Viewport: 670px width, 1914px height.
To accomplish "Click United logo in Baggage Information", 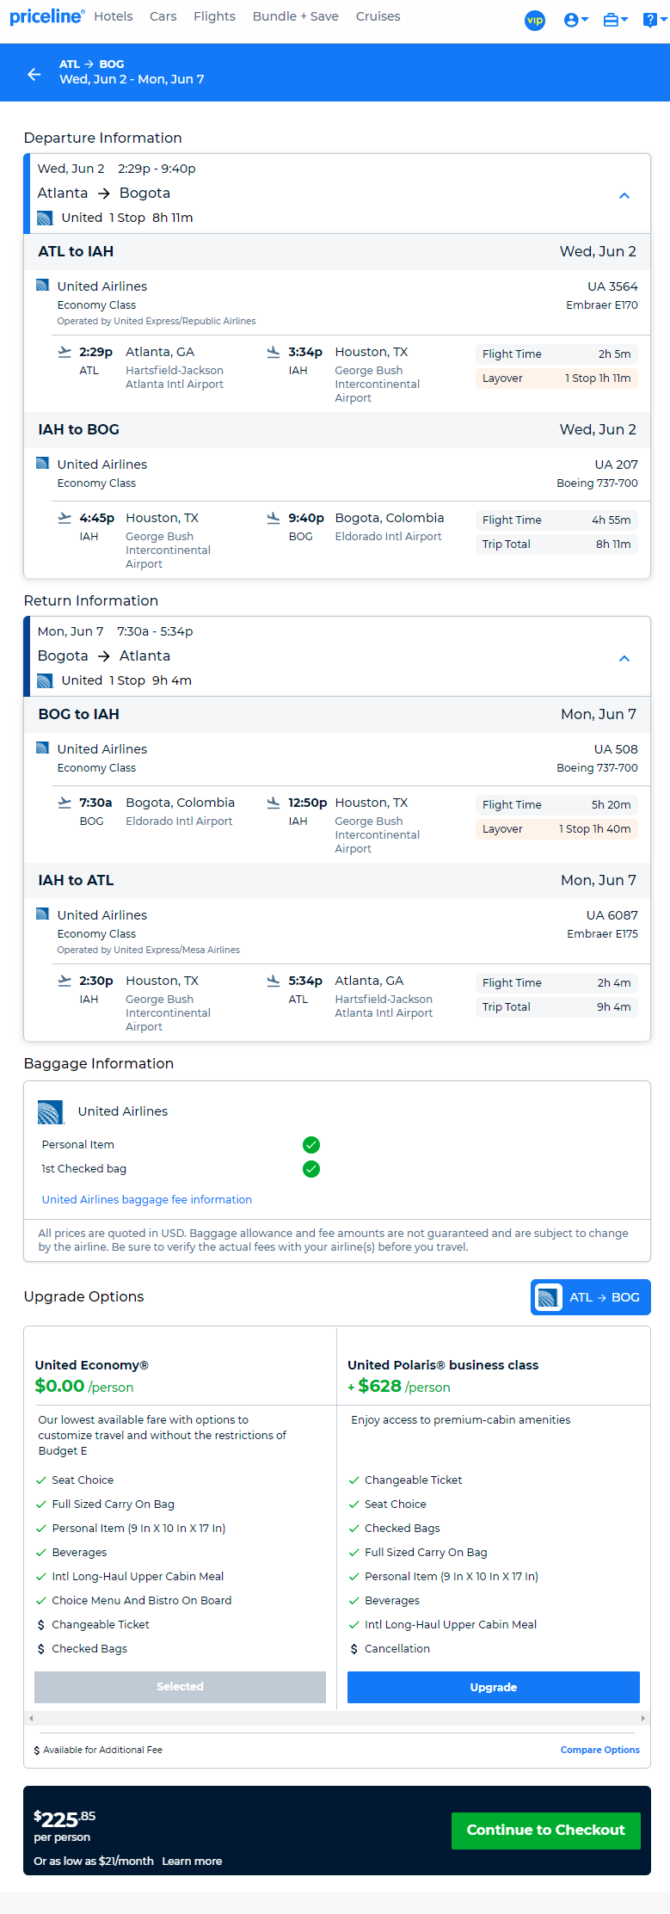I will [51, 1112].
